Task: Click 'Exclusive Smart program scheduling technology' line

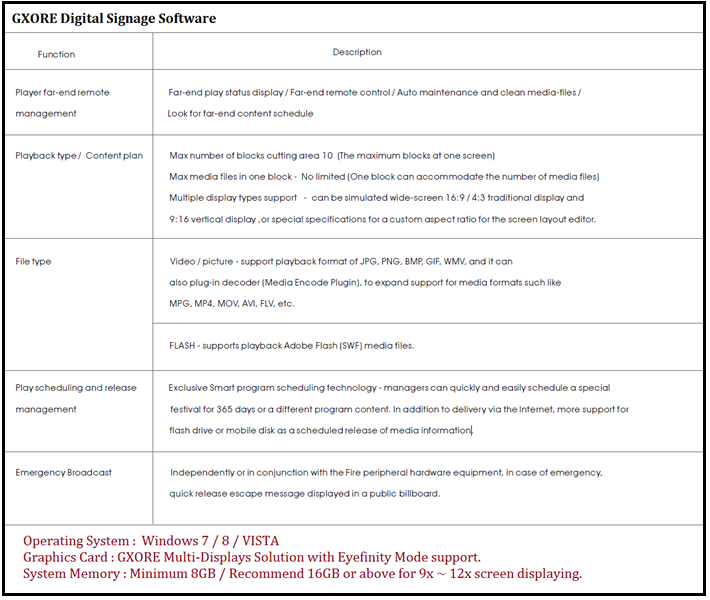Action: click(389, 388)
